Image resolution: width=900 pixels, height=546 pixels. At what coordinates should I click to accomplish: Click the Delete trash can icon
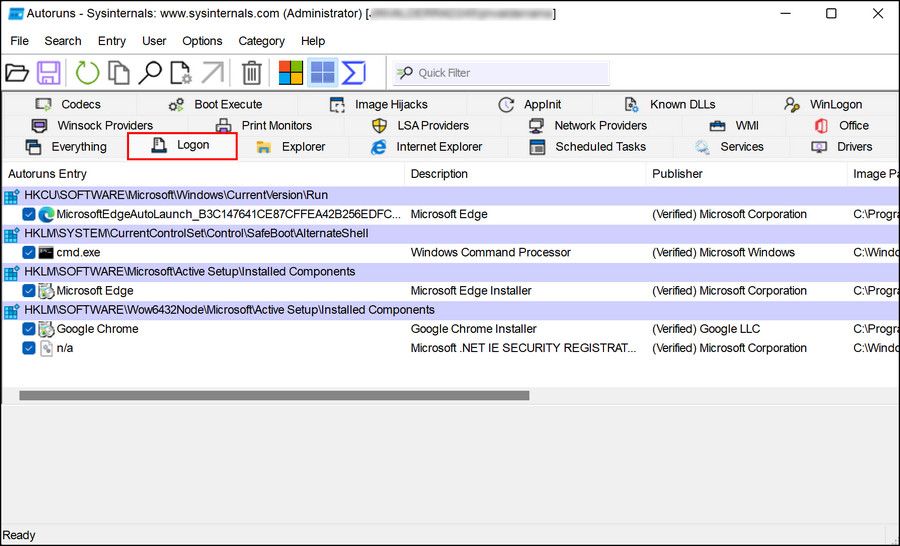pyautogui.click(x=251, y=73)
